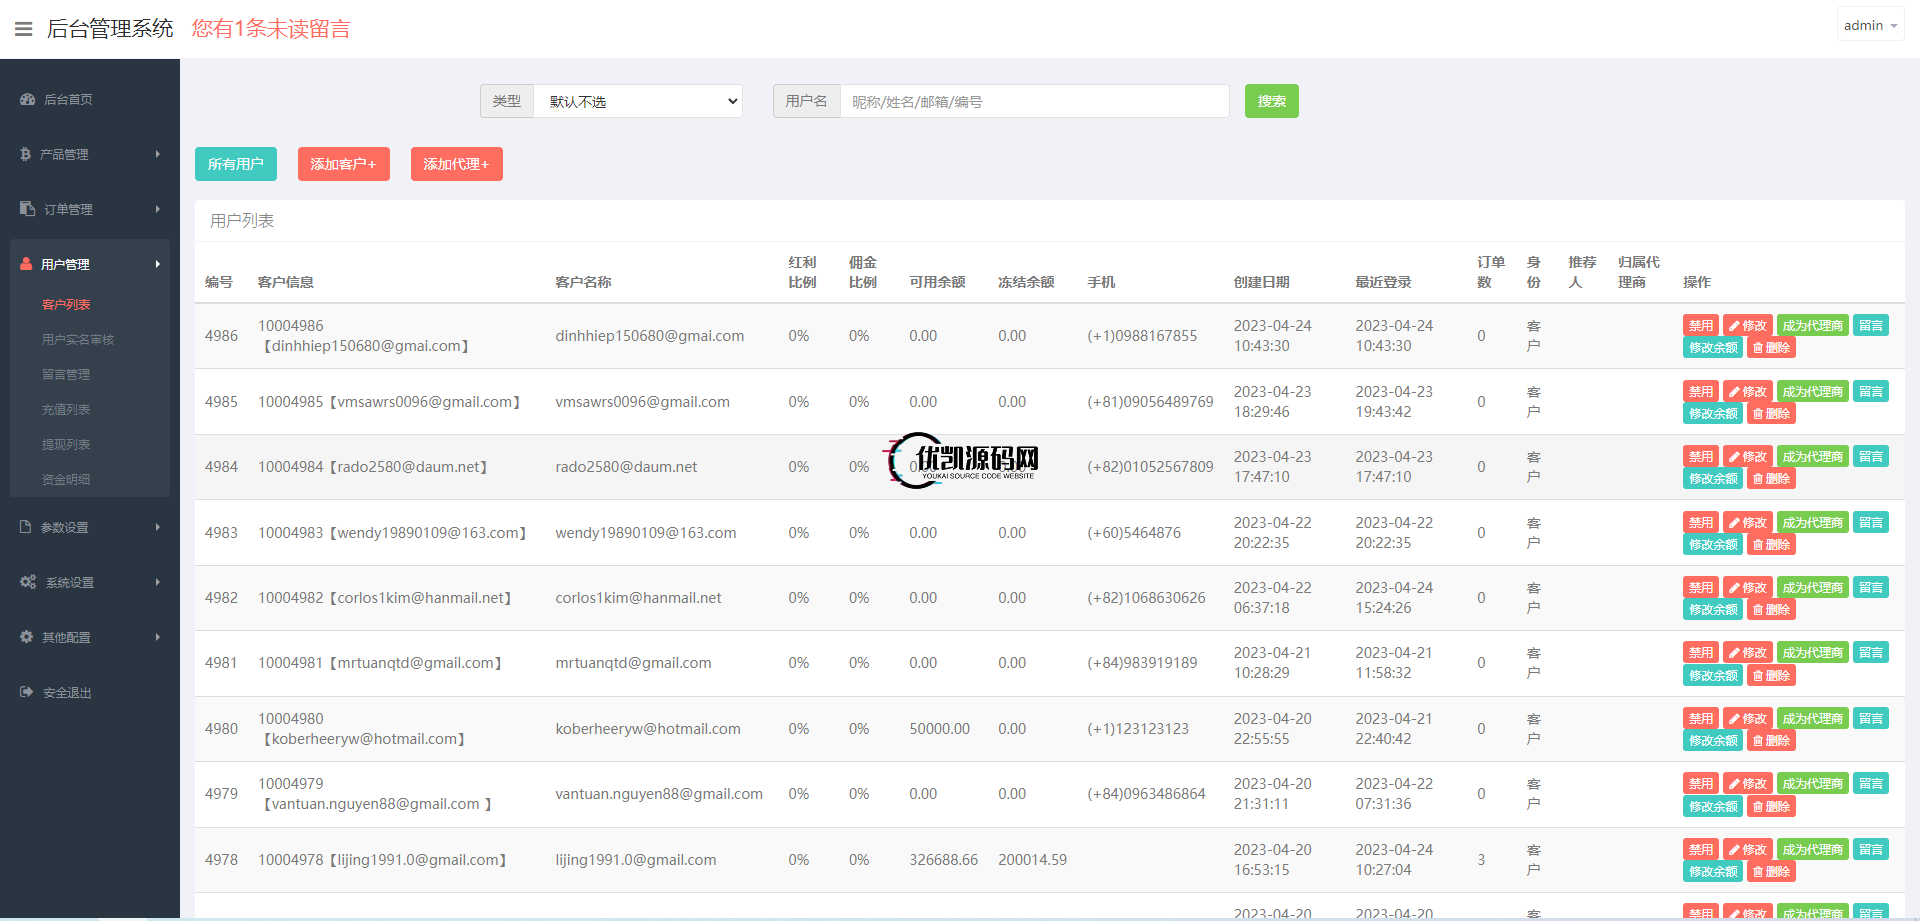The image size is (1920, 921).
Task: Open 客户列表 in the sidebar
Action: pos(66,305)
